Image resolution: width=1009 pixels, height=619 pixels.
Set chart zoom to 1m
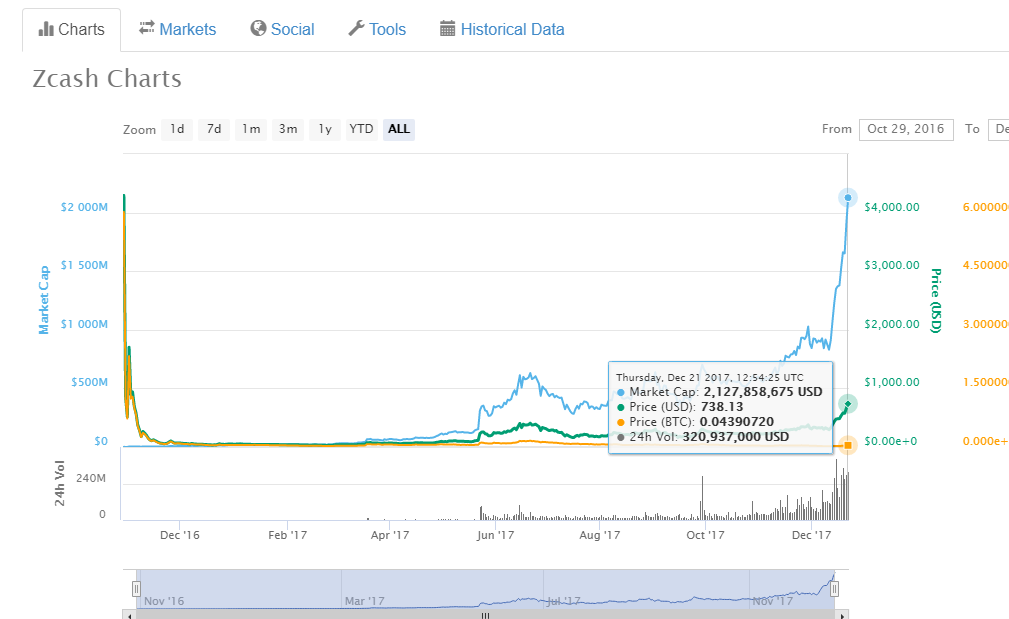(x=251, y=129)
